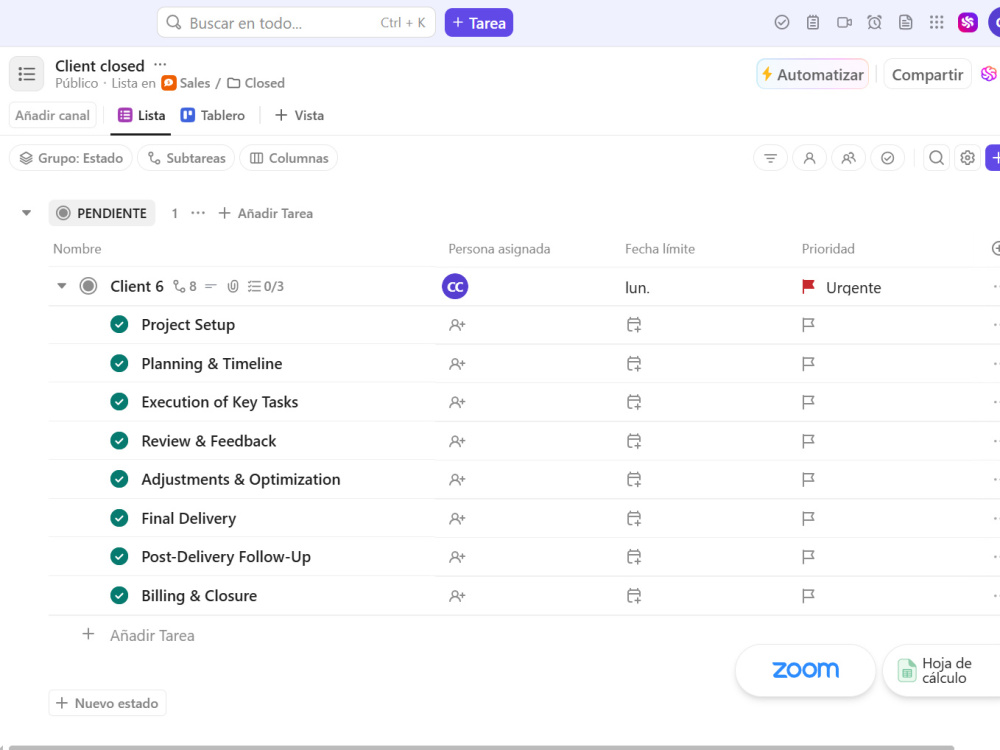1000x750 pixels.
Task: Click the single-person Me mode icon
Action: tap(809, 158)
